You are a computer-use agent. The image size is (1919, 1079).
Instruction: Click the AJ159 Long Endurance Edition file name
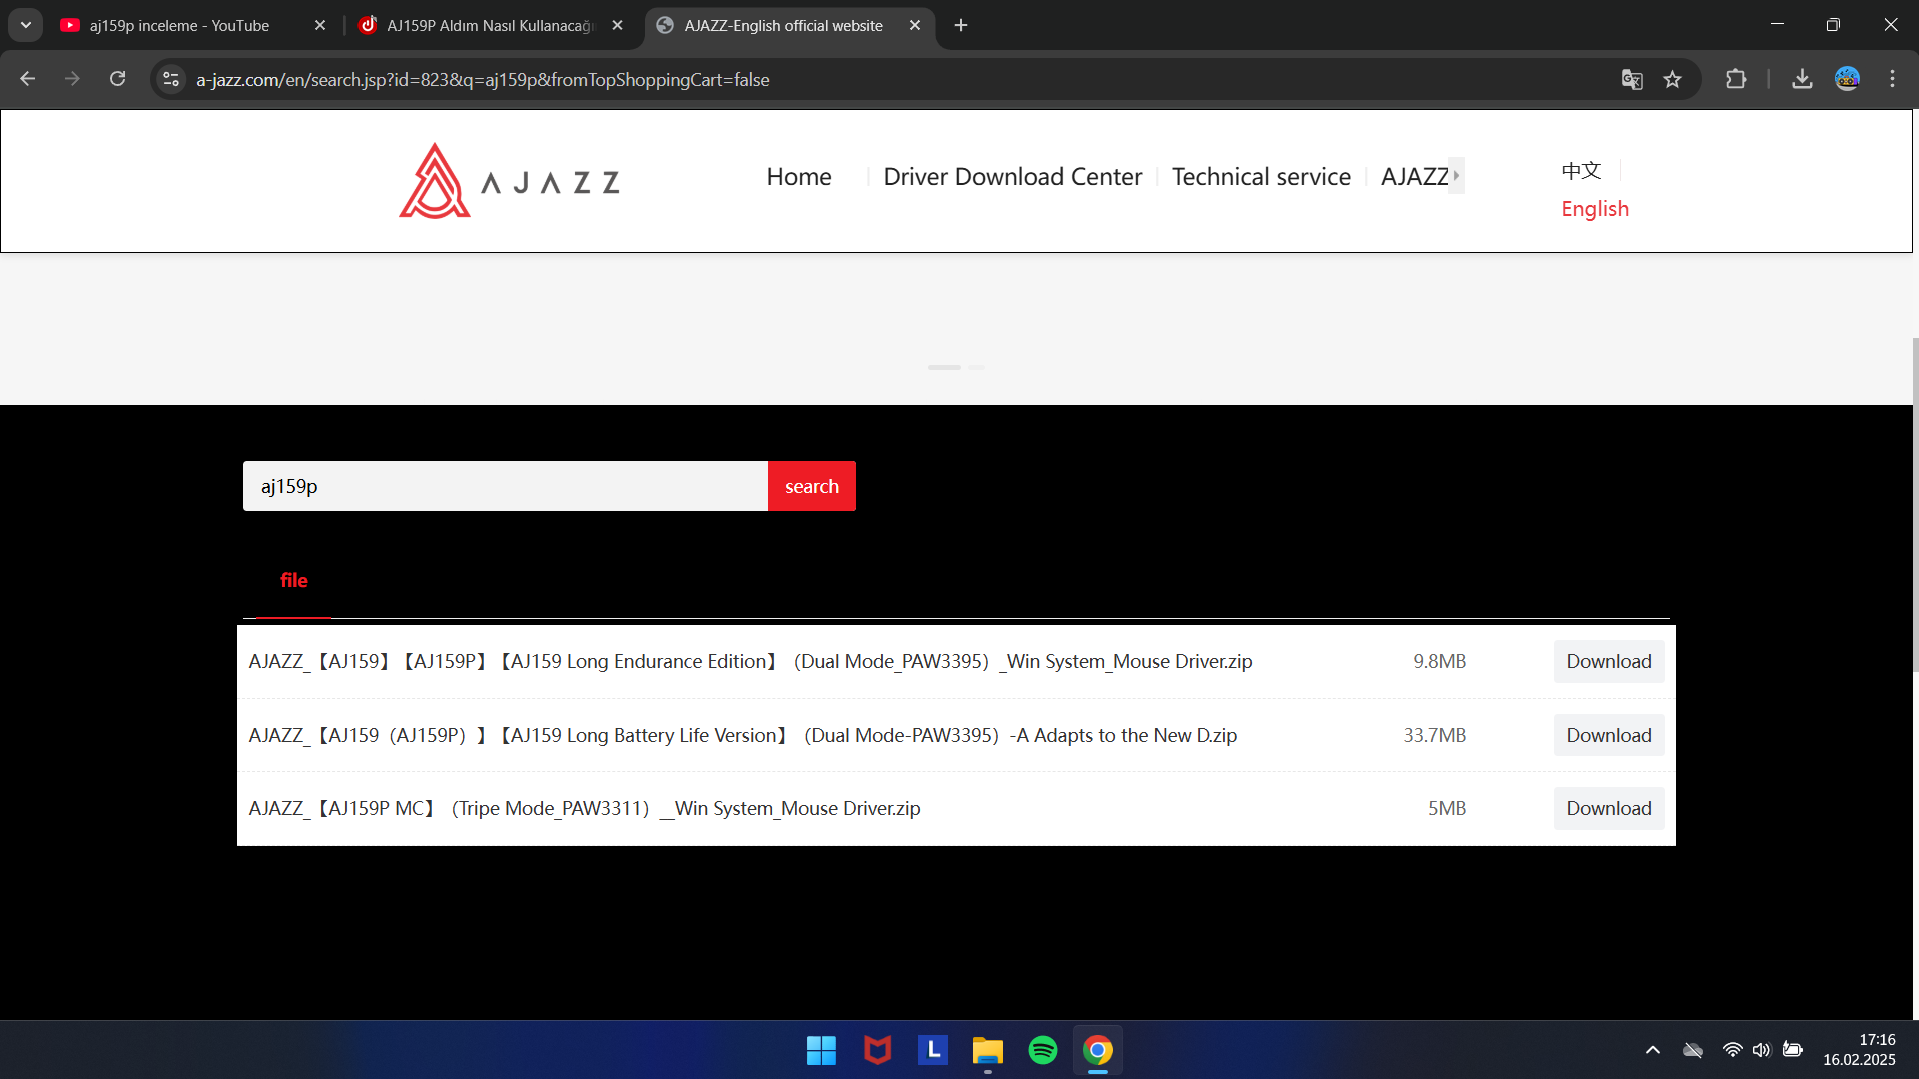point(750,662)
